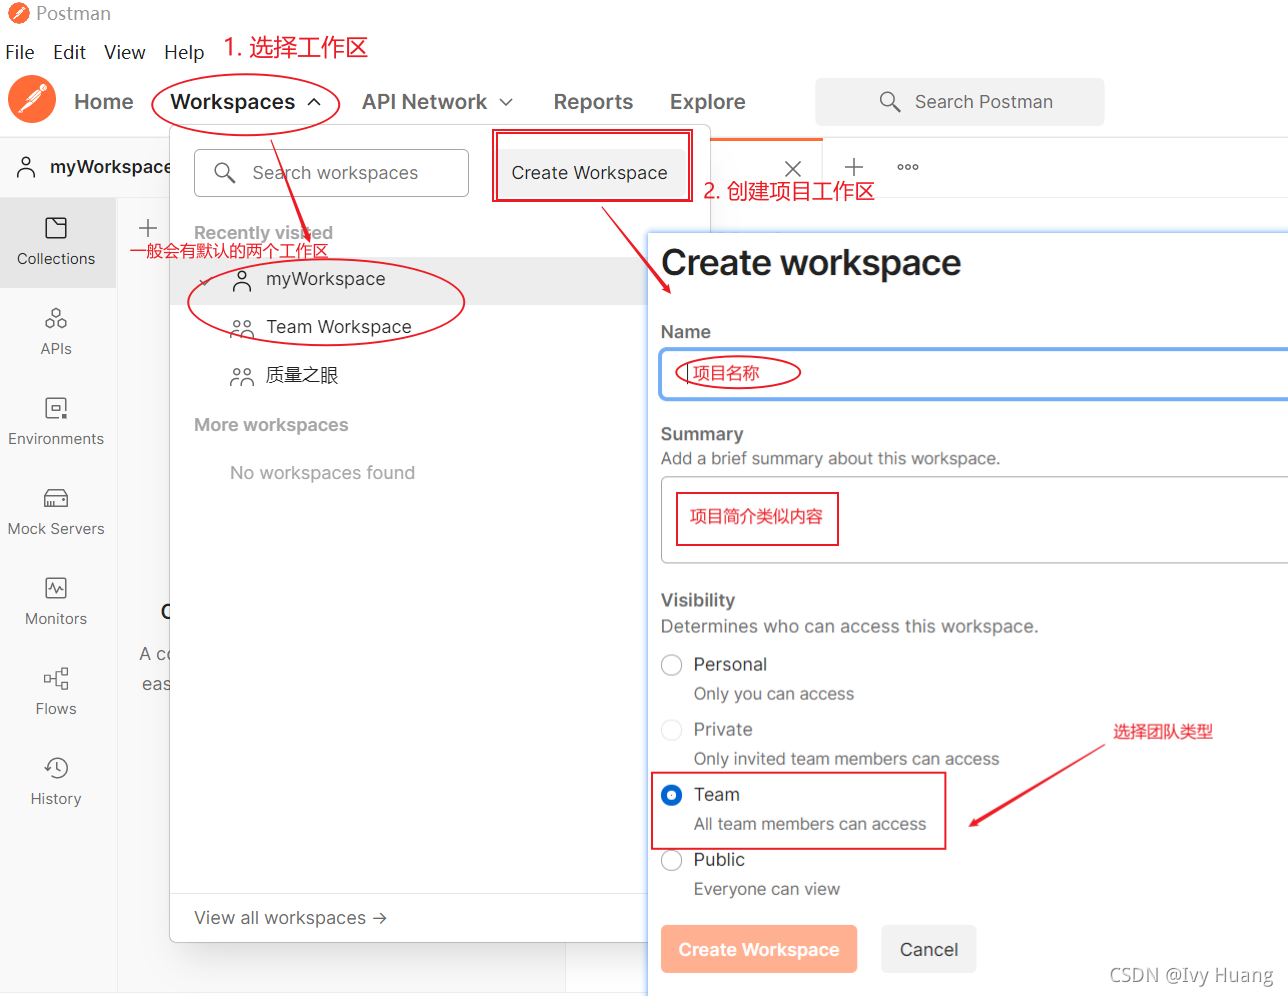The height and width of the screenshot is (996, 1288).
Task: Open the three-dot tab options menu
Action: 908,167
